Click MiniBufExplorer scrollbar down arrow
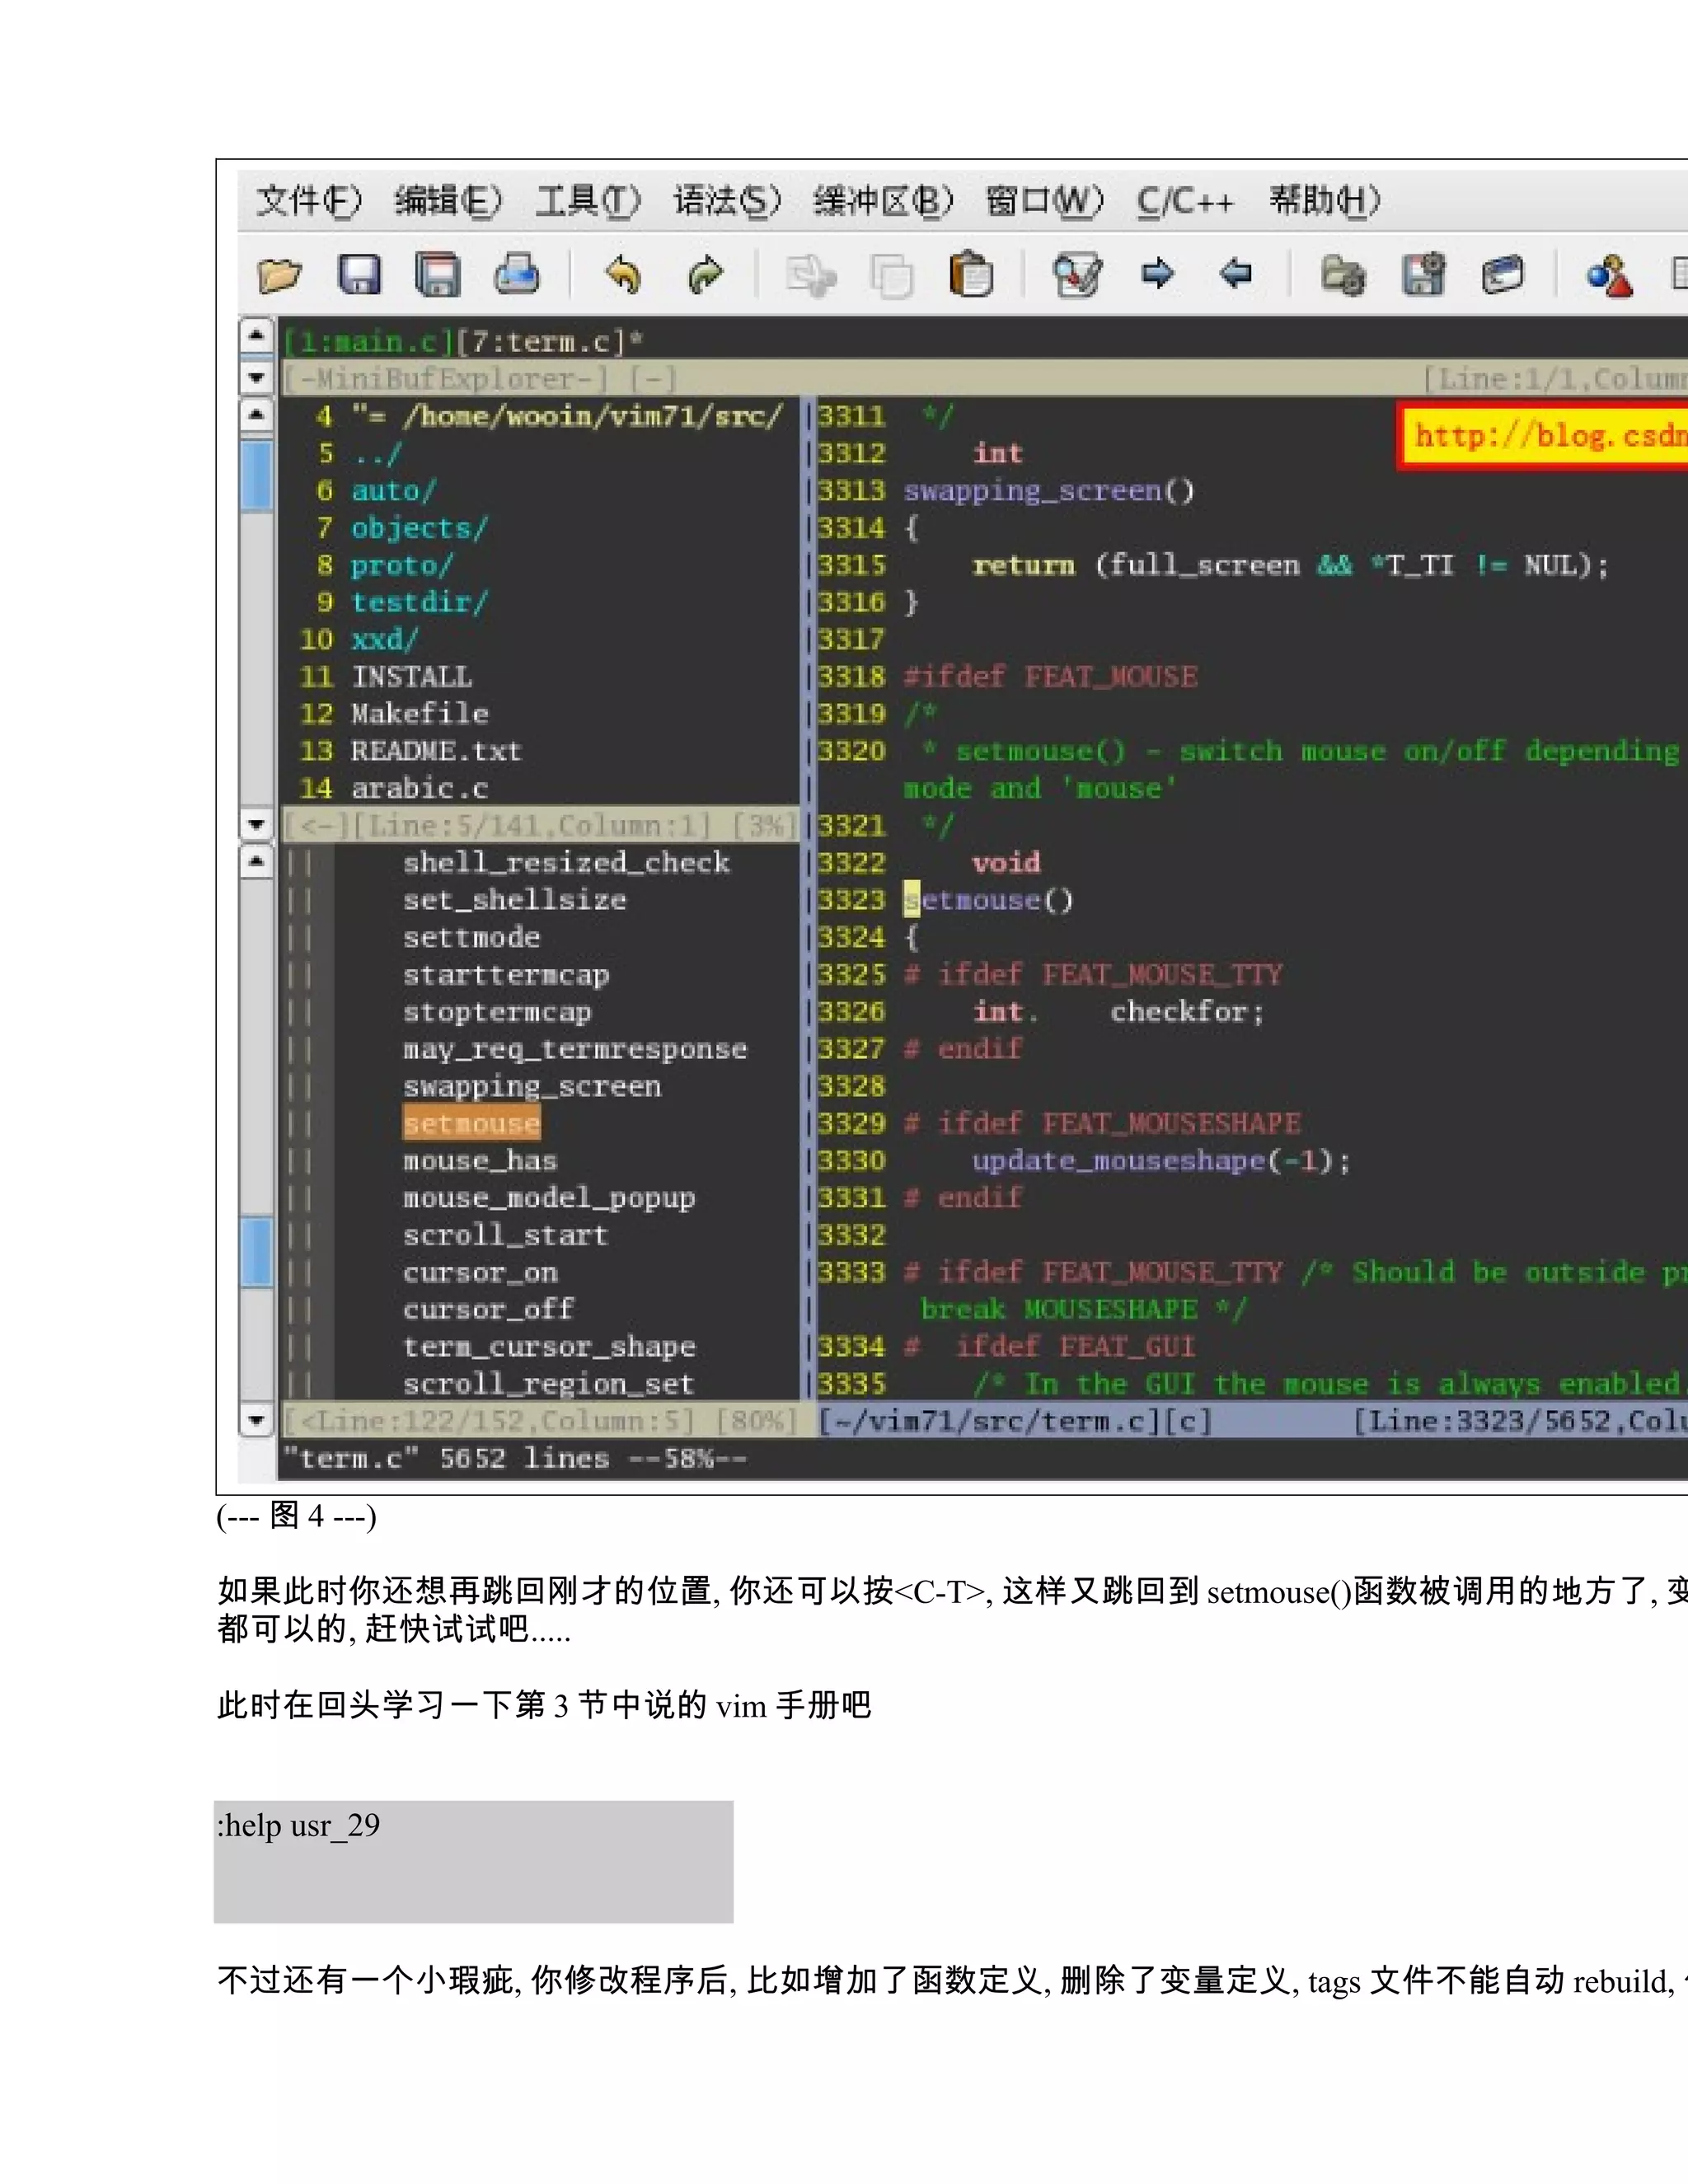Image resolution: width=1688 pixels, height=2184 pixels. click(x=256, y=378)
